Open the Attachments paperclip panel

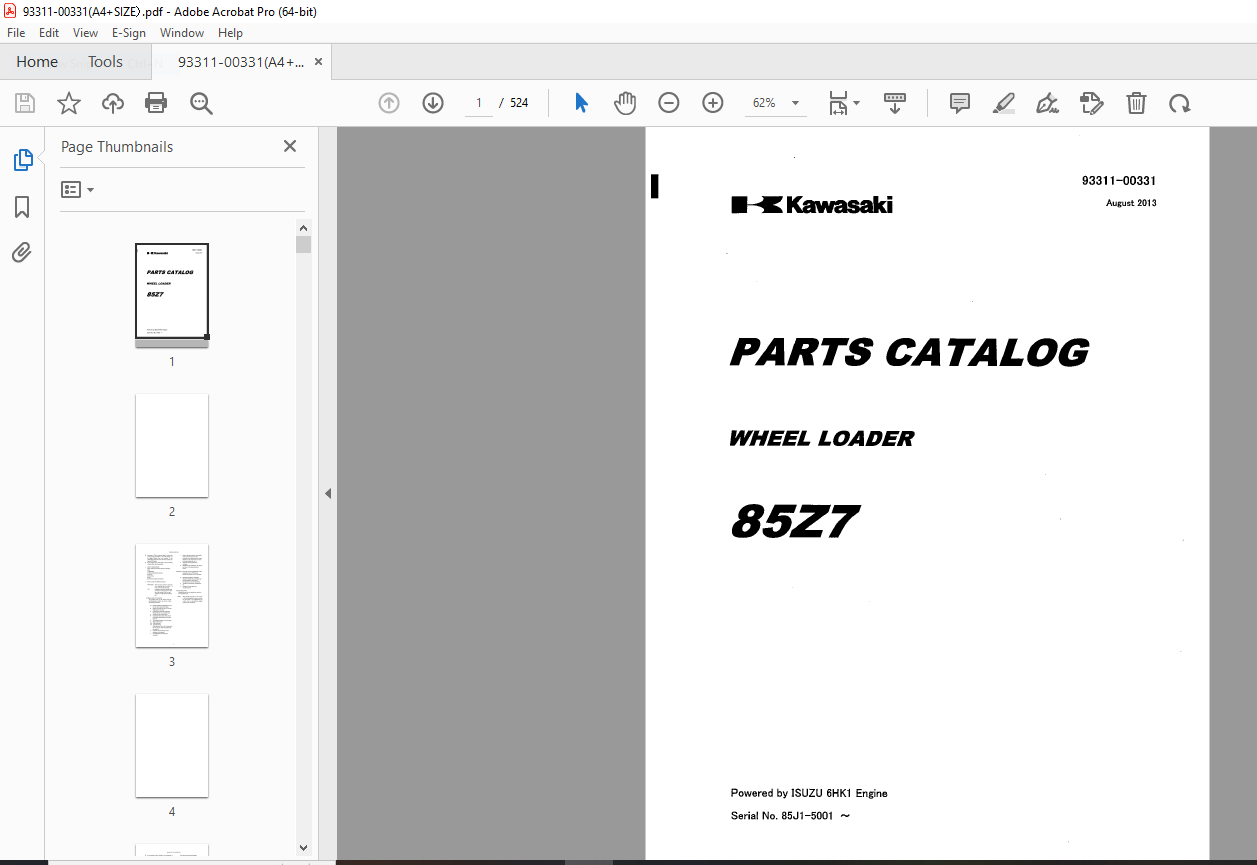coord(22,252)
